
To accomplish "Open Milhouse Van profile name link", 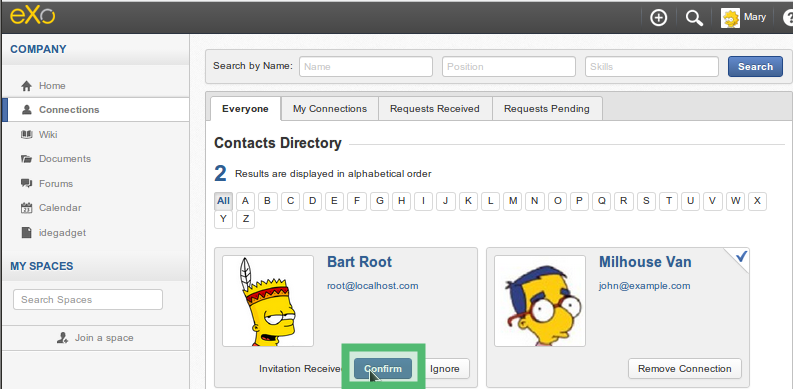I will [645, 262].
